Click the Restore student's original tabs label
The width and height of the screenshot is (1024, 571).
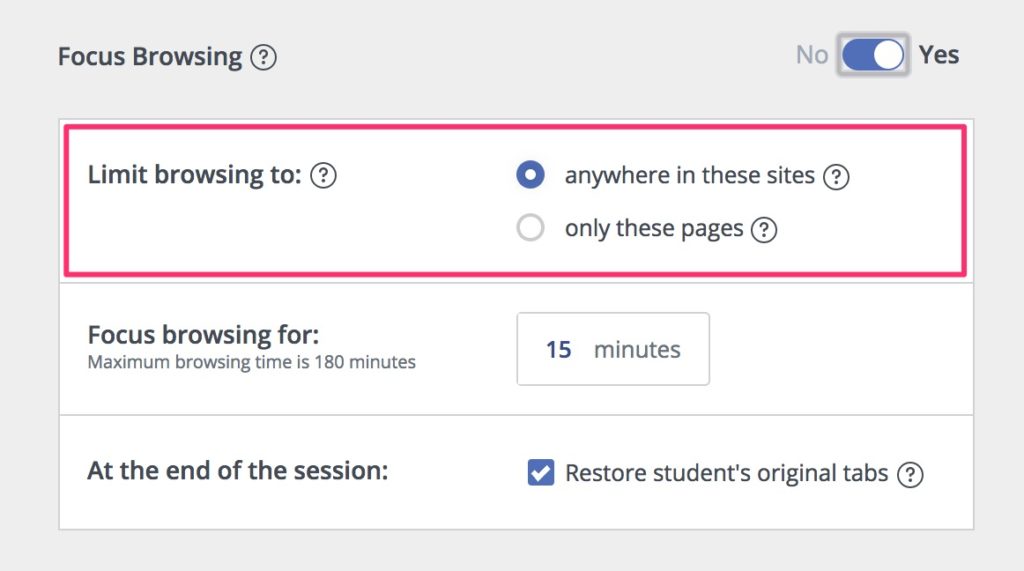point(726,473)
